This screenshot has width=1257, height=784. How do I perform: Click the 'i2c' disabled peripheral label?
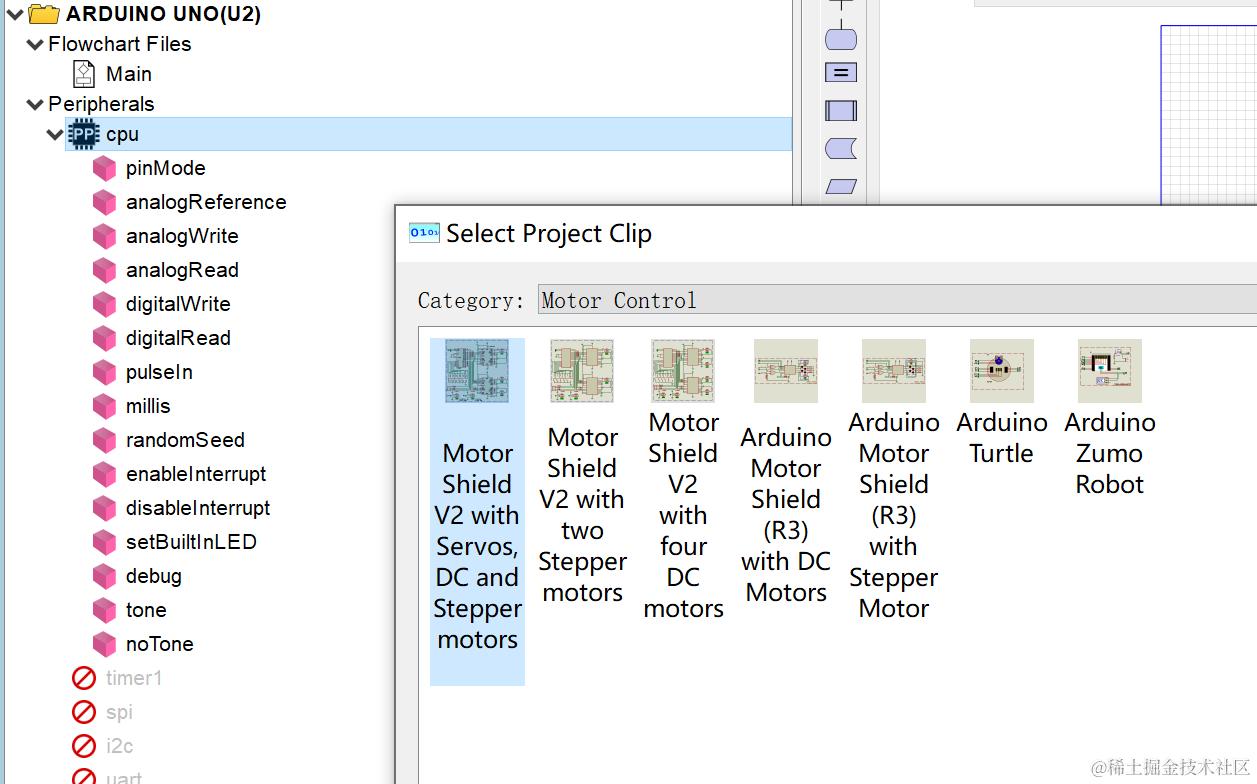(x=119, y=746)
